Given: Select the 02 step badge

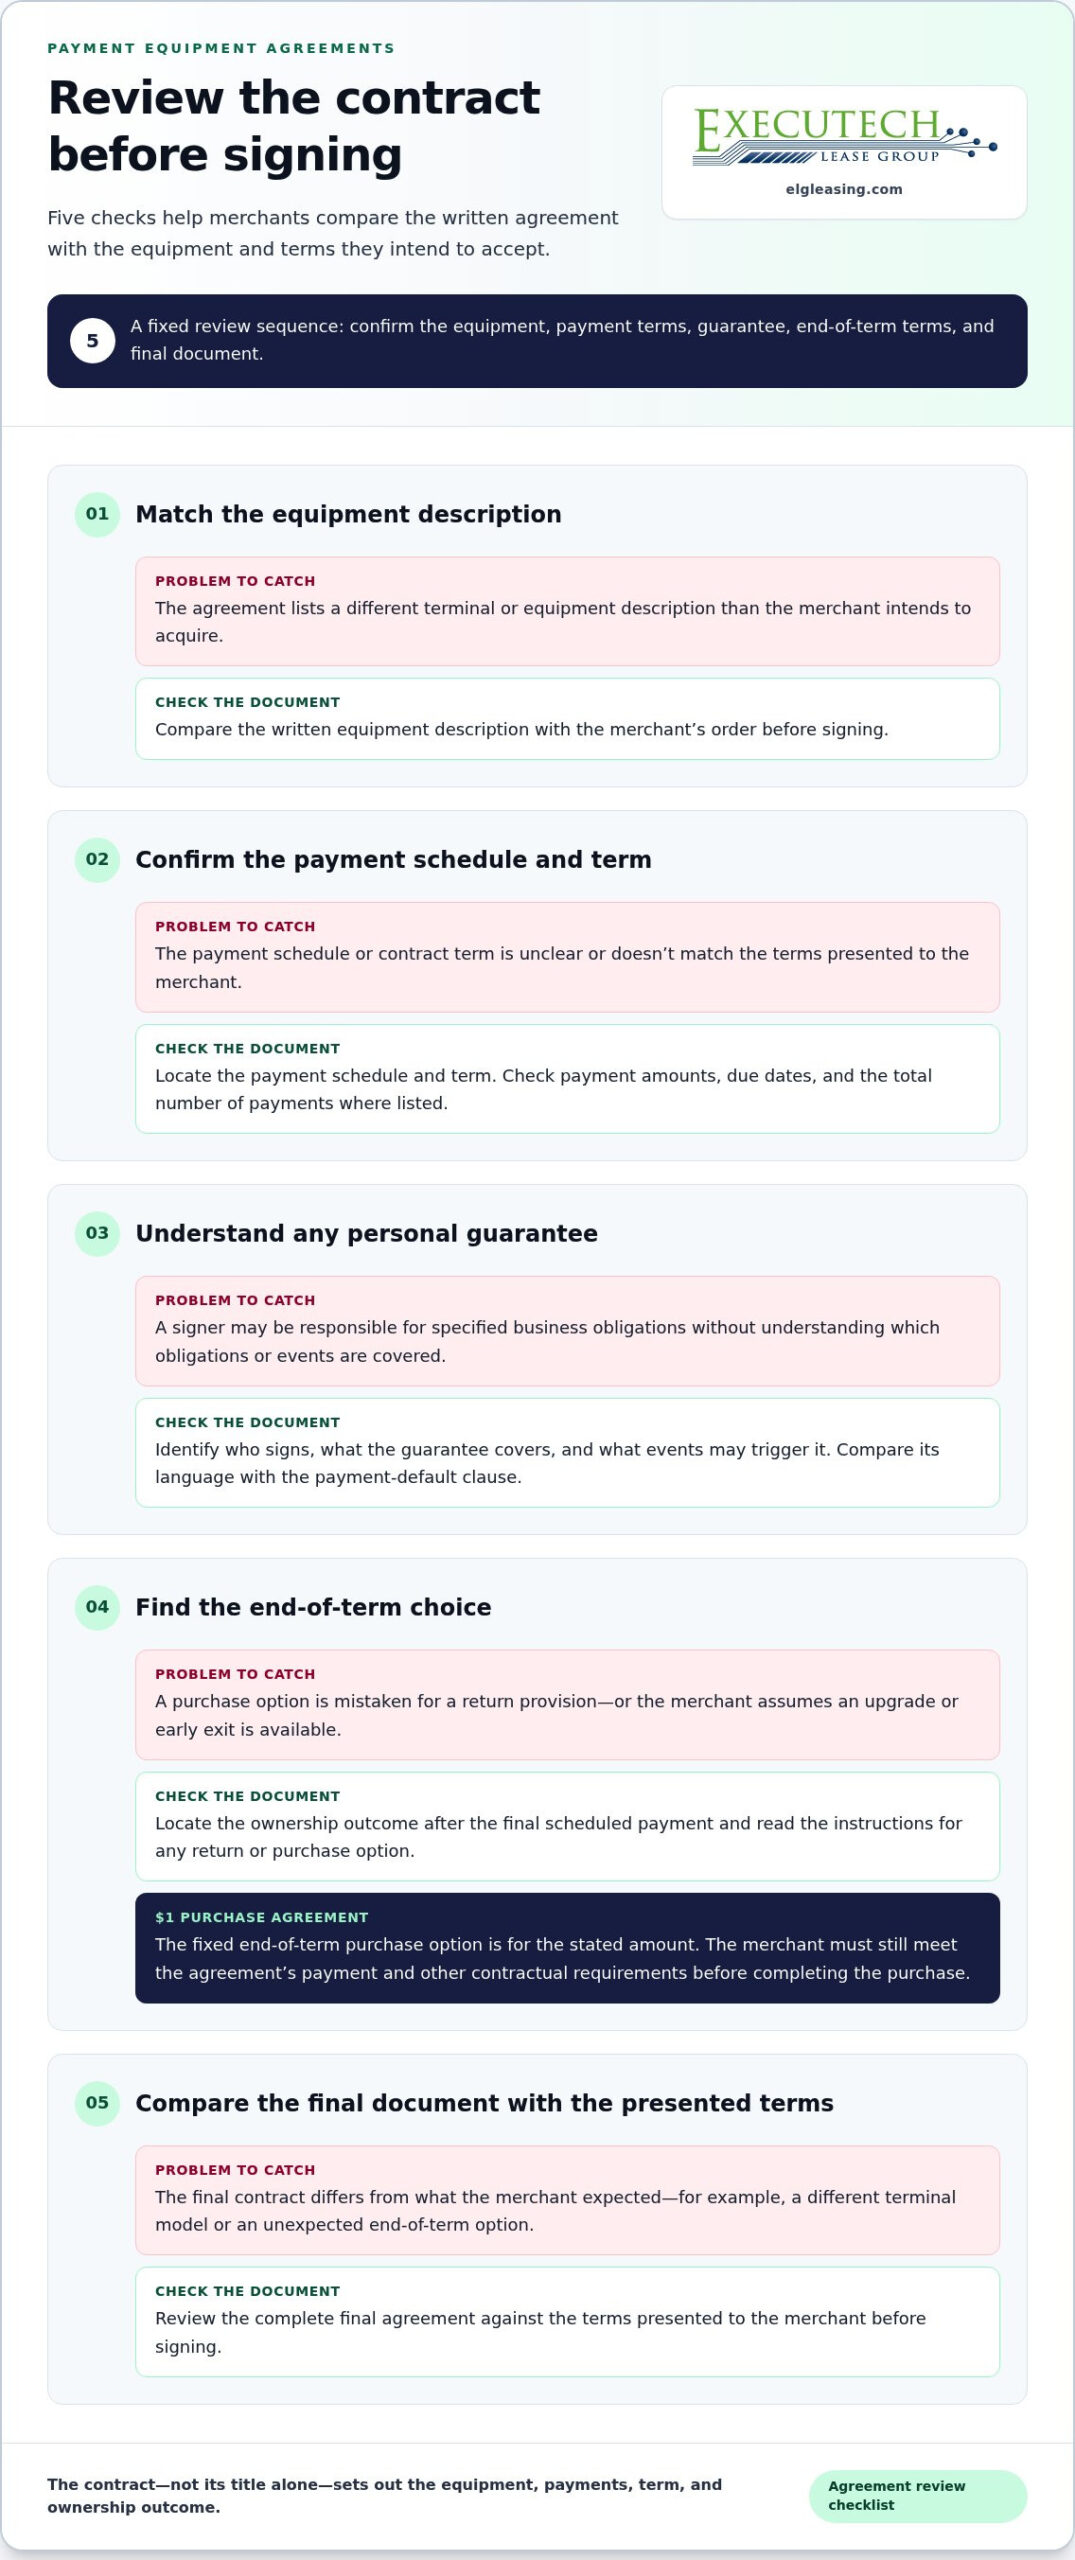Looking at the screenshot, I should (97, 859).
